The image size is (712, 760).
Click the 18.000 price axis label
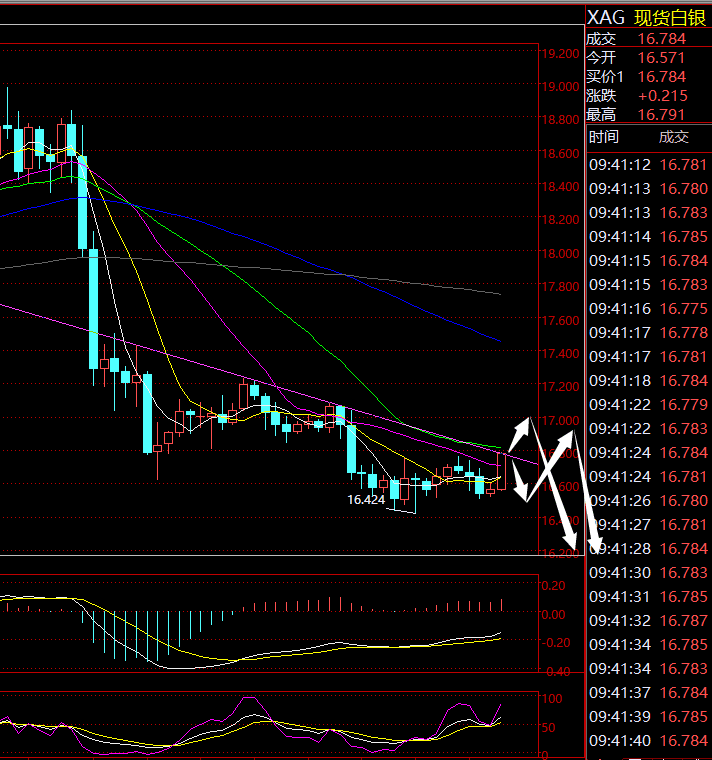[558, 253]
